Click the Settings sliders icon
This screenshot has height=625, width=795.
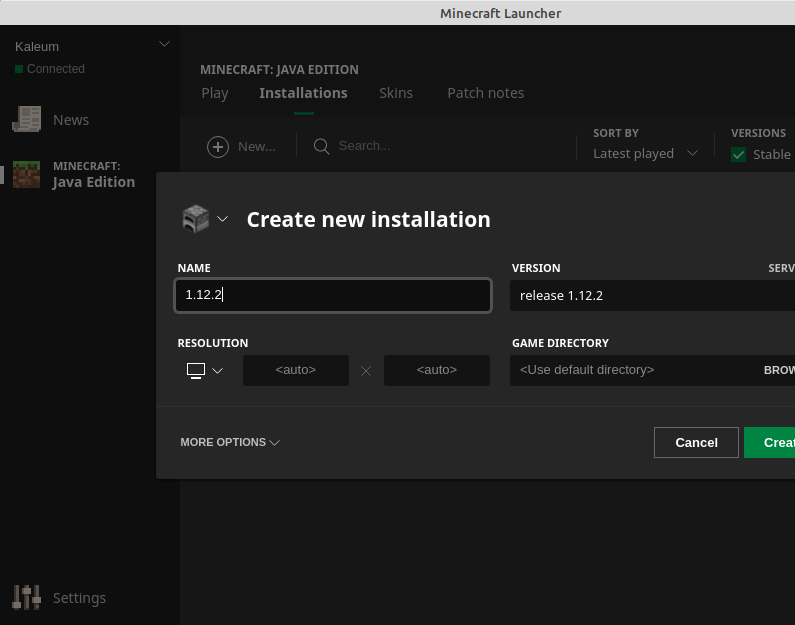(x=26, y=597)
